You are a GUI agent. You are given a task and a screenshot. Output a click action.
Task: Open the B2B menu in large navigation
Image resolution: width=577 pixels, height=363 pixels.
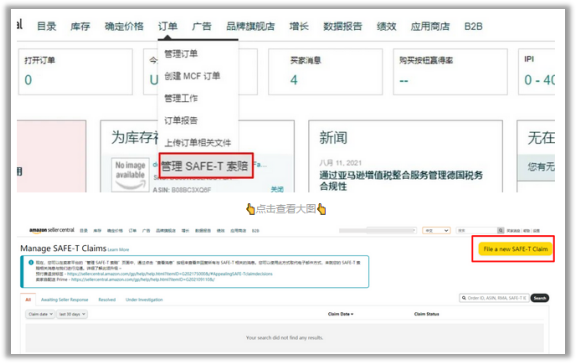473,26
